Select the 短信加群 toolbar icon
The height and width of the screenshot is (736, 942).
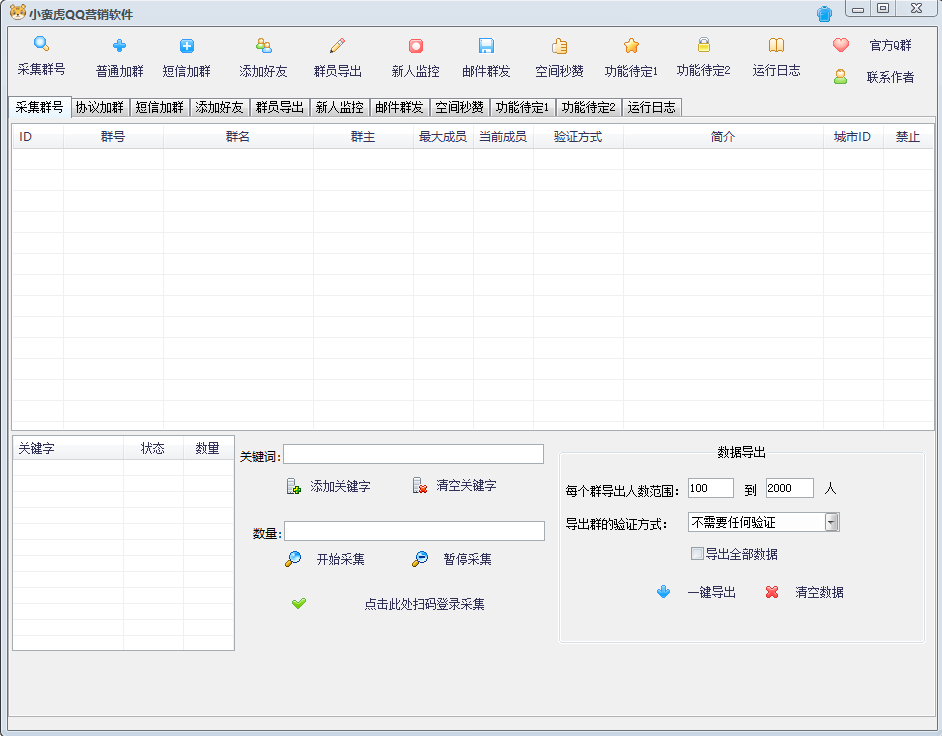pyautogui.click(x=187, y=46)
